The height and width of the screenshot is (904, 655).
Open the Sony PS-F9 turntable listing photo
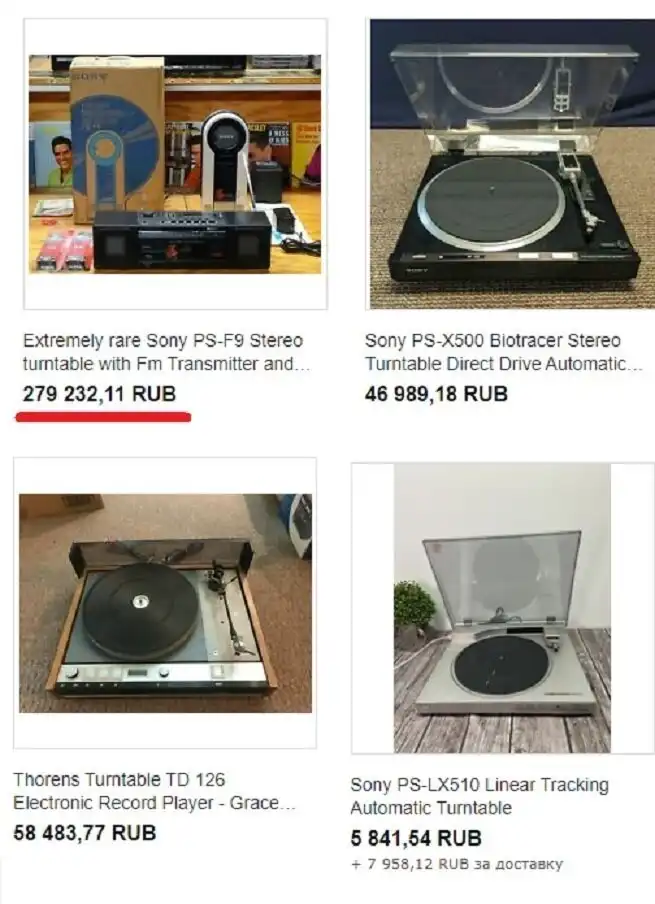tap(175, 164)
